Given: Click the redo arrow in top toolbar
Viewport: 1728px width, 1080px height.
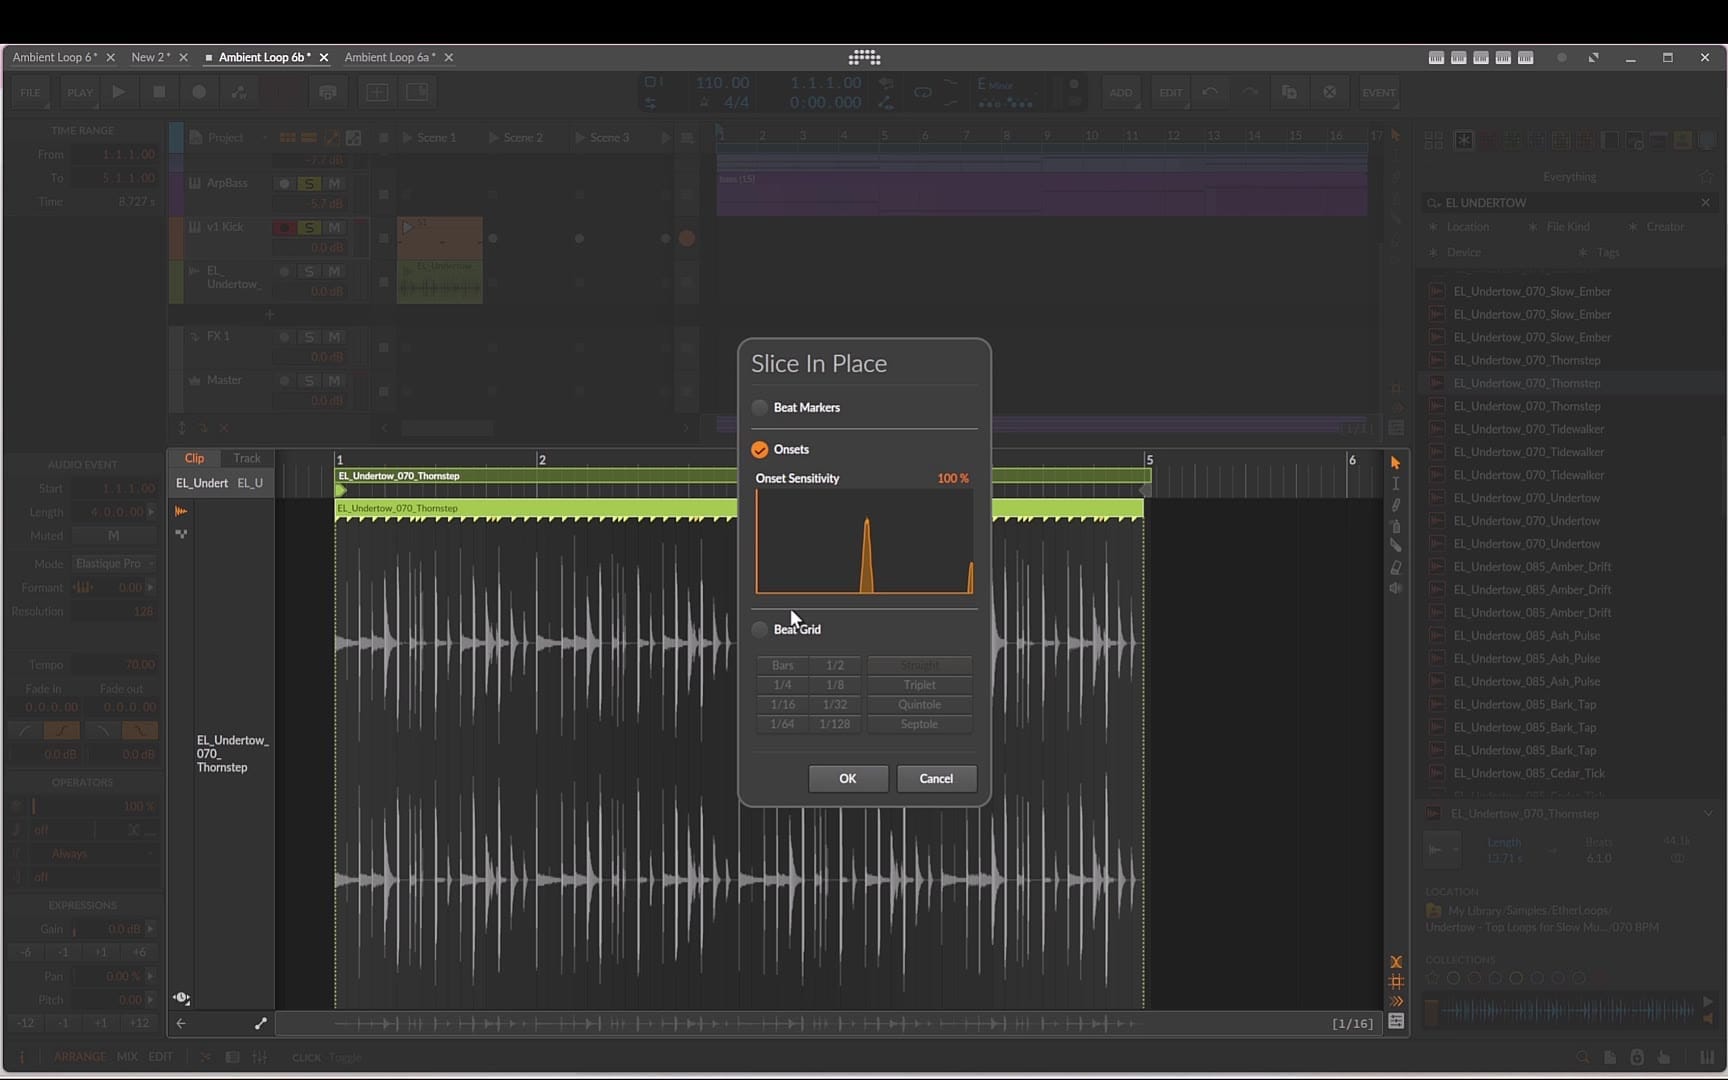Looking at the screenshot, I should pyautogui.click(x=1250, y=92).
